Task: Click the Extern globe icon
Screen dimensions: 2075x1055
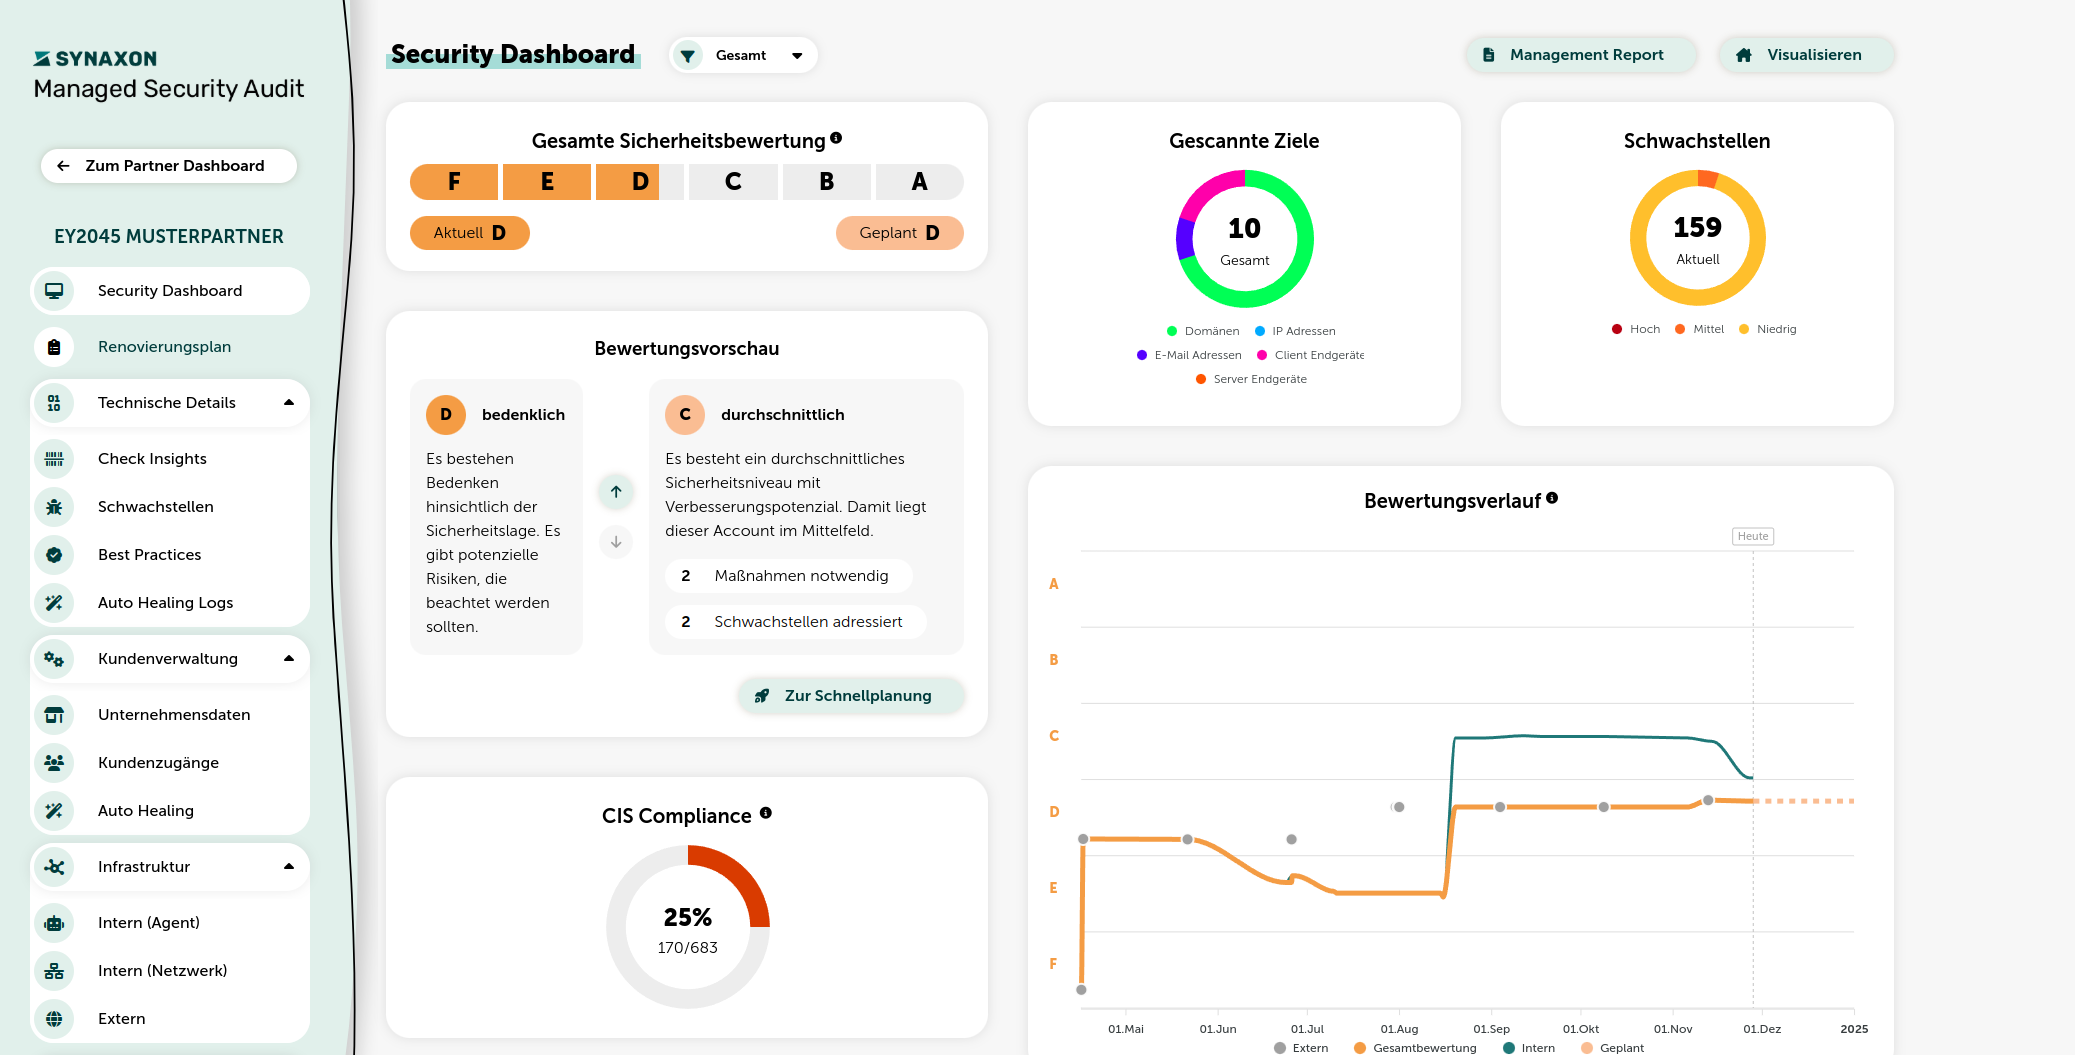Action: (x=54, y=1019)
